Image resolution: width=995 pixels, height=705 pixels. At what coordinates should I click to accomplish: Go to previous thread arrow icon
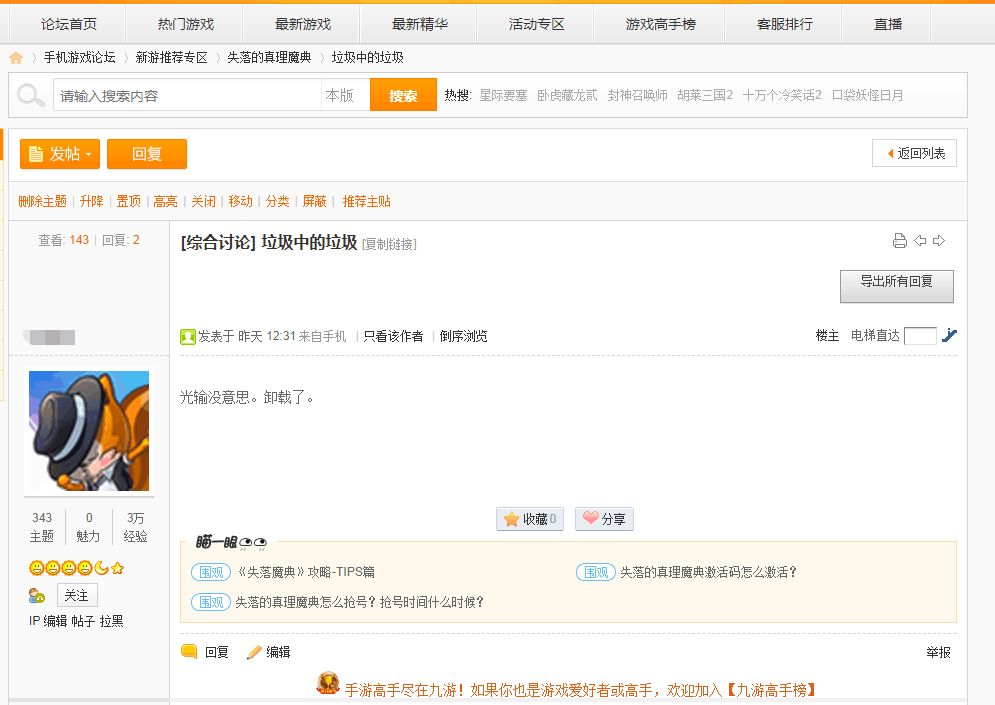click(x=920, y=240)
